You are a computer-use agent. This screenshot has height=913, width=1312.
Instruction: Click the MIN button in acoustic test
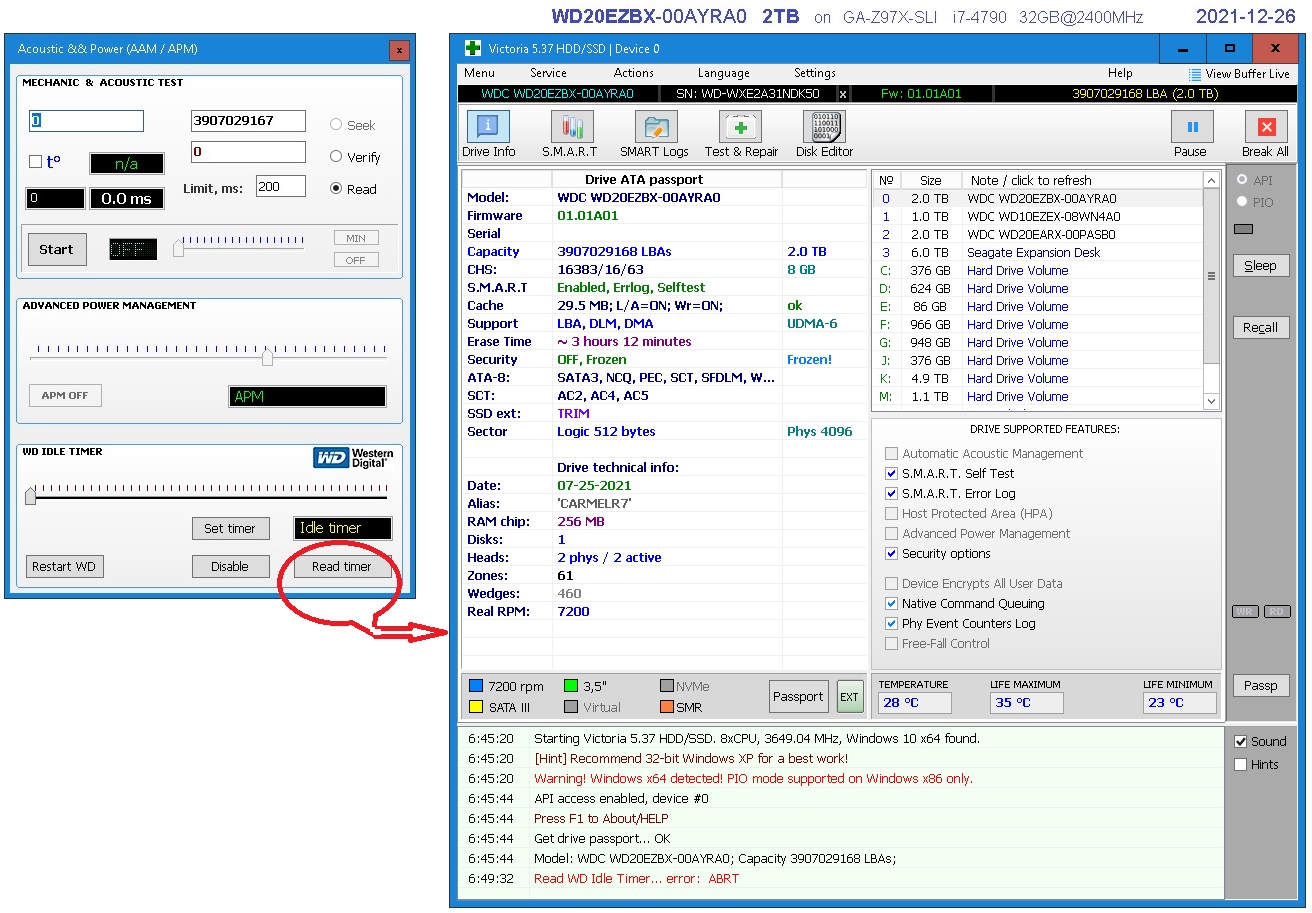pos(356,238)
